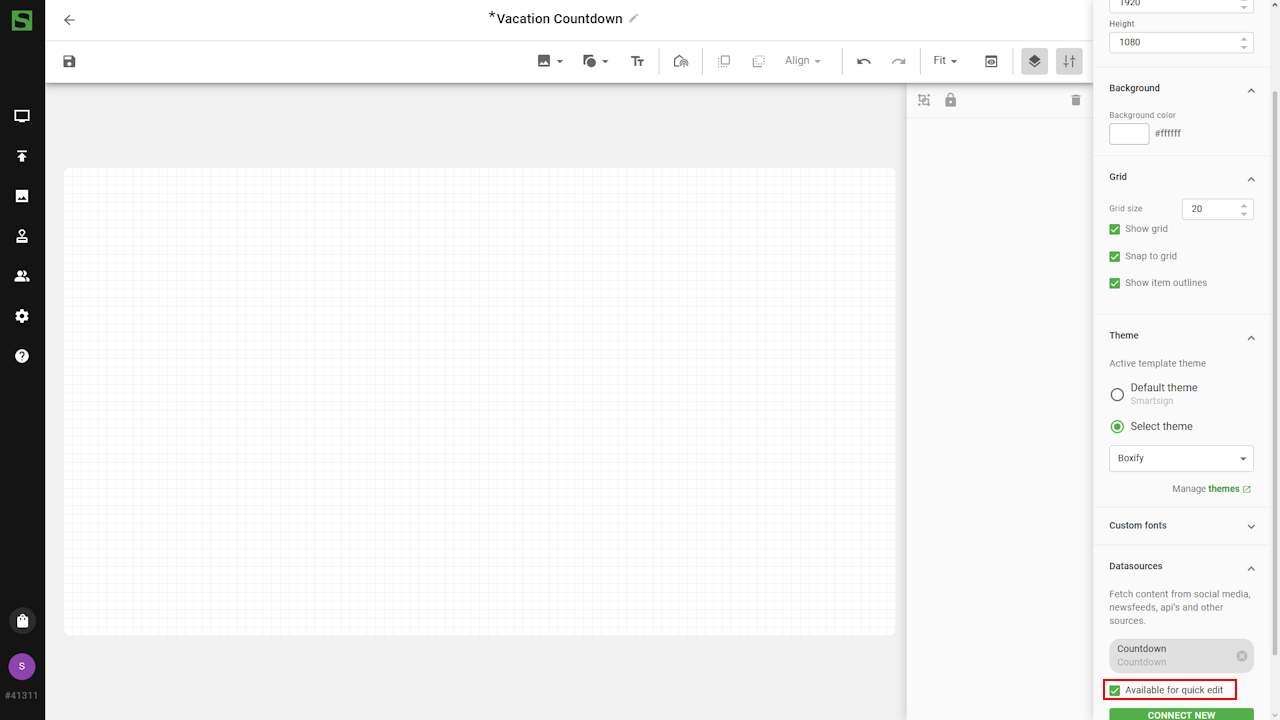
Task: Open the insert image menu
Action: (x=549, y=61)
